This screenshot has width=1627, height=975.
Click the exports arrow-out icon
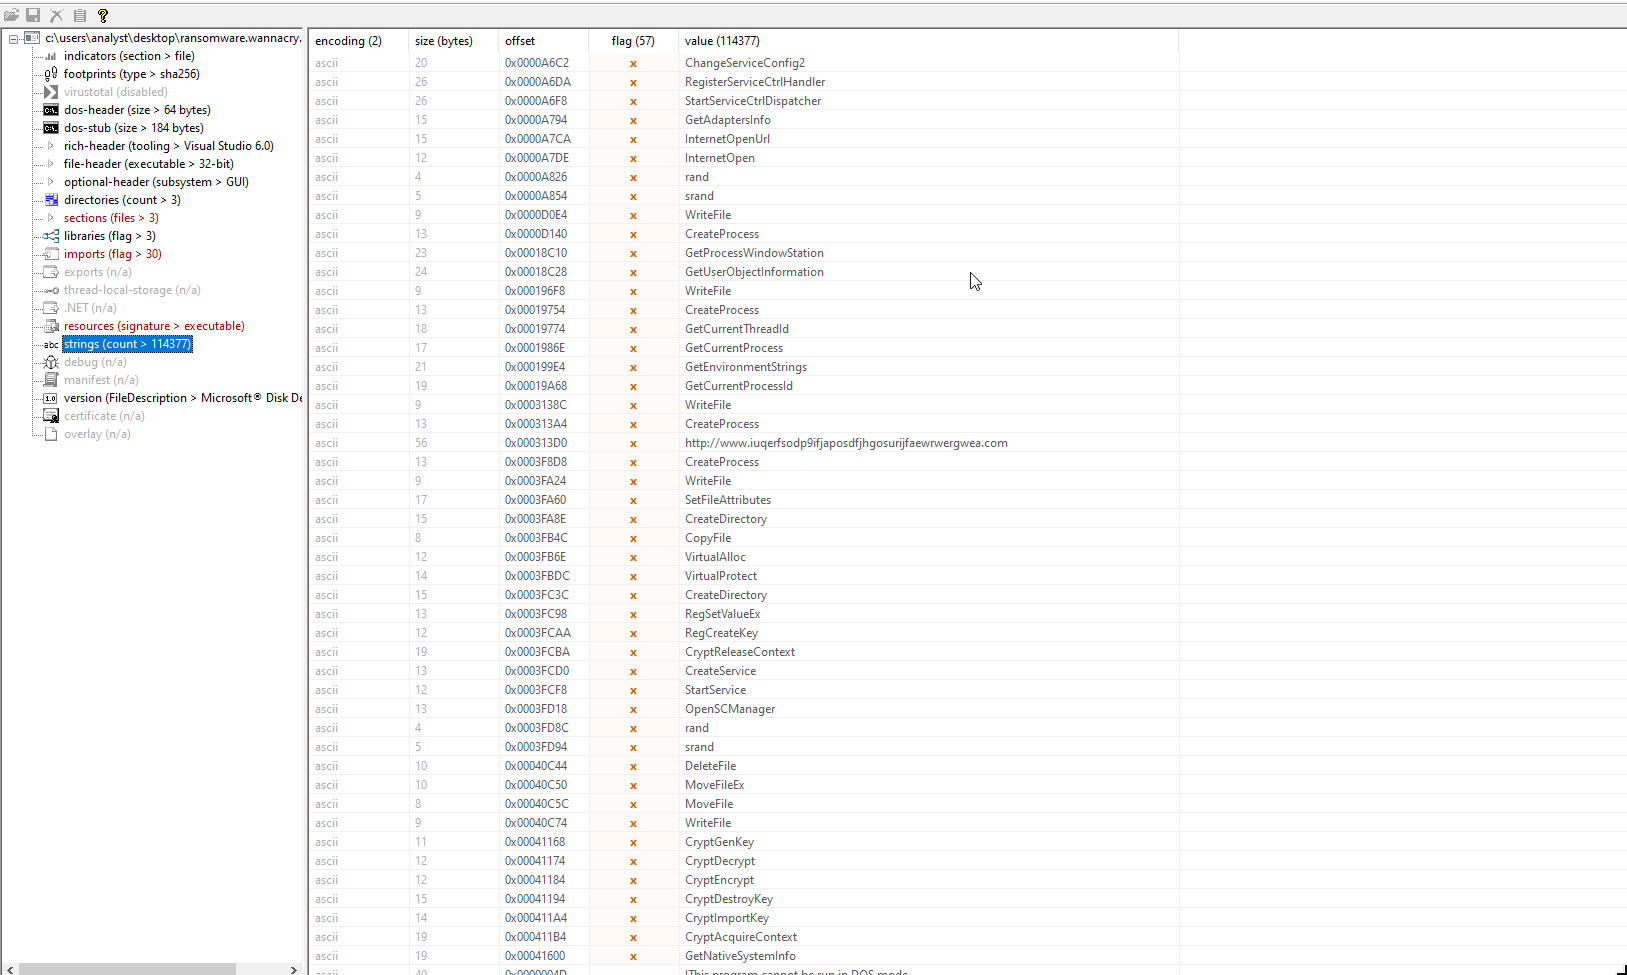[x=51, y=272]
